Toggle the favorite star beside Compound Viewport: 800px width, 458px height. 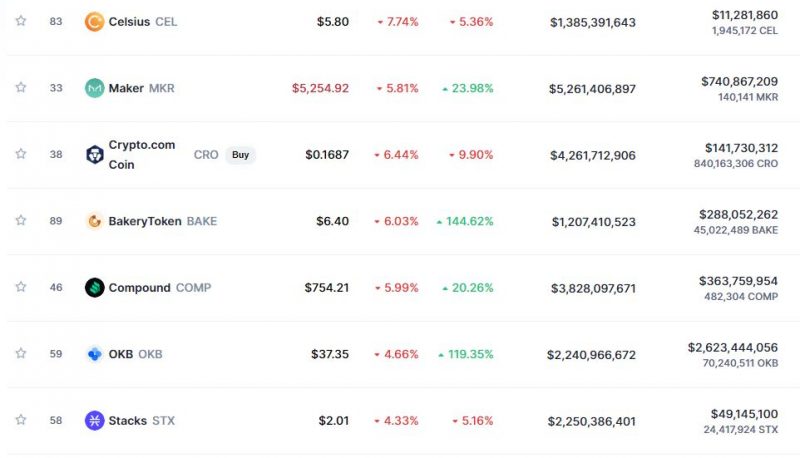click(20, 287)
